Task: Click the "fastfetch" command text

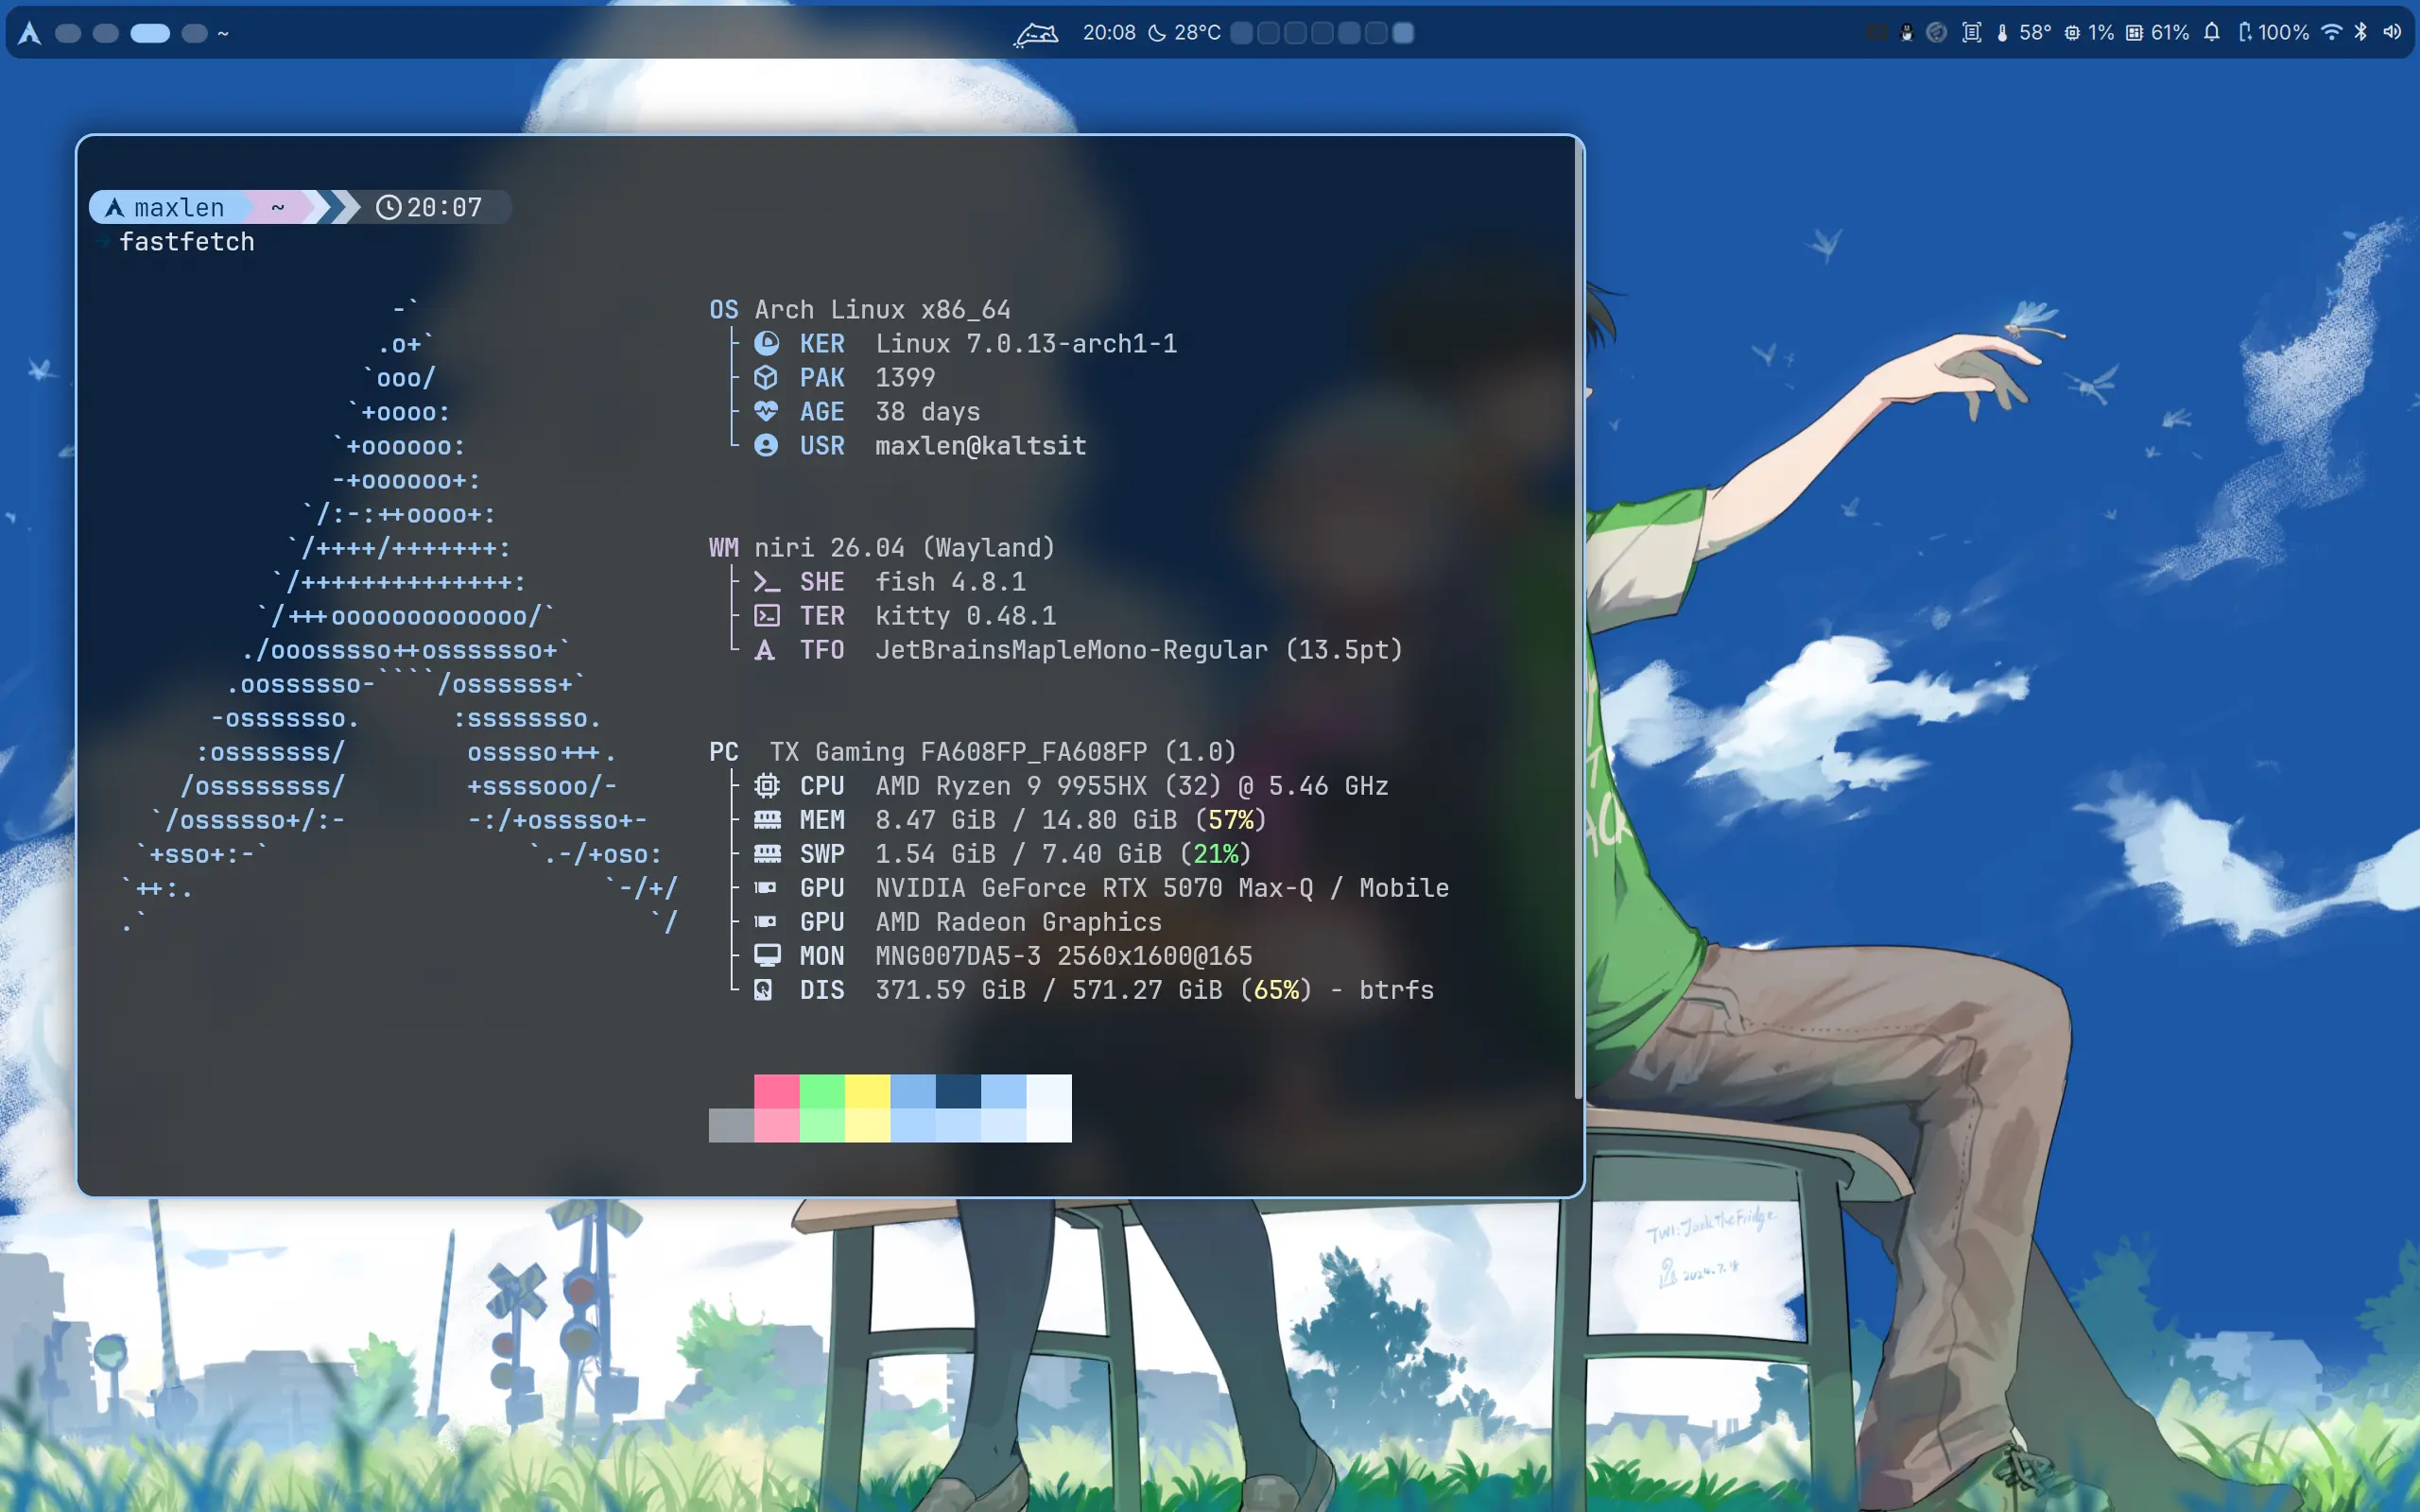Action: coord(187,242)
